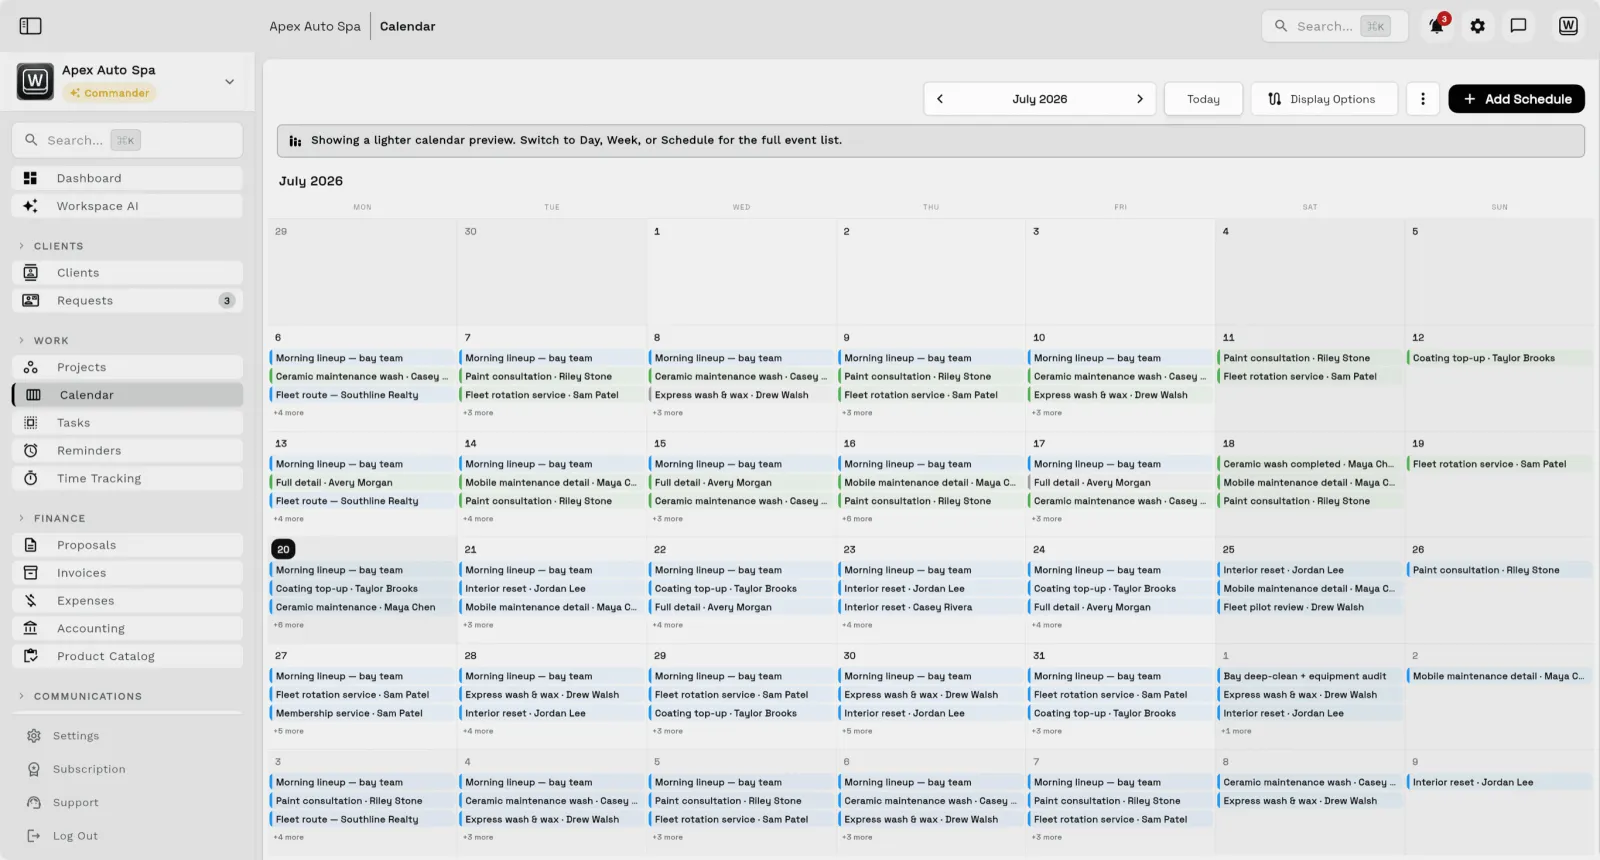
Task: Open 'Bay deep-clean + equipment audit' event
Action: (1310, 676)
